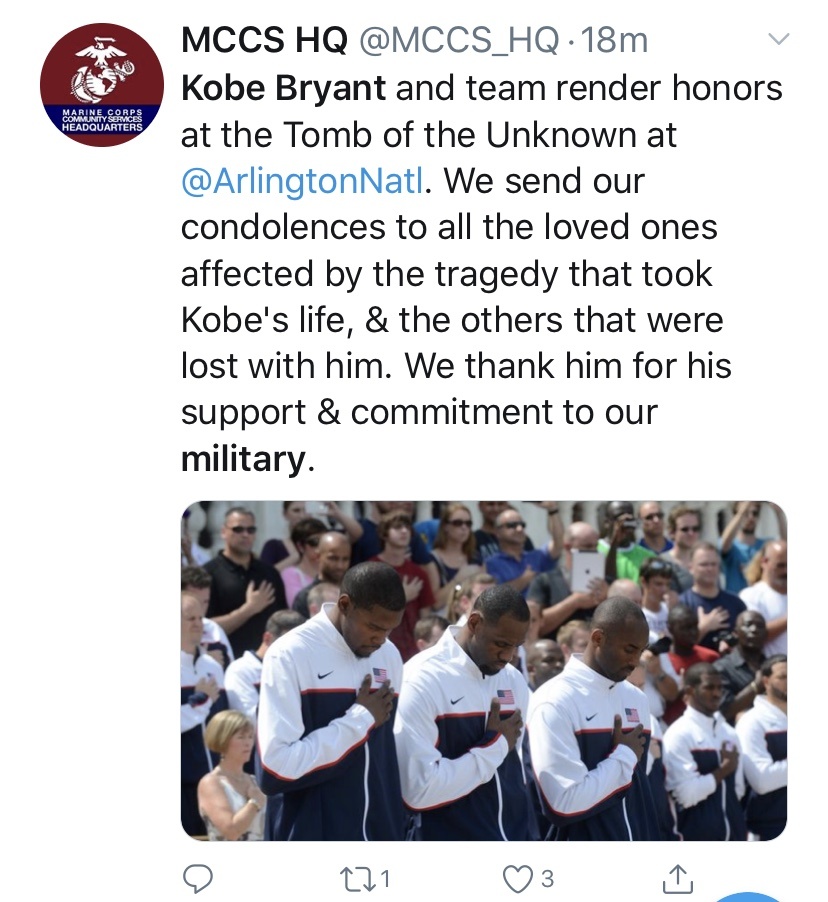Click the thank him for his support line
Image resolution: width=828 pixels, height=902 pixels.
(456, 366)
